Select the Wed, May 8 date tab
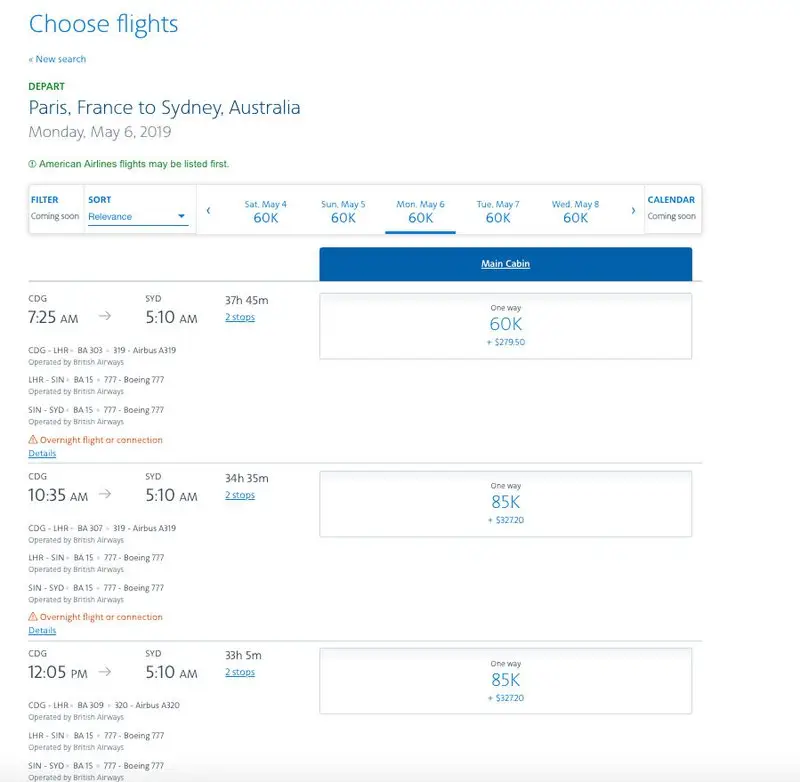800x782 pixels. click(575, 211)
